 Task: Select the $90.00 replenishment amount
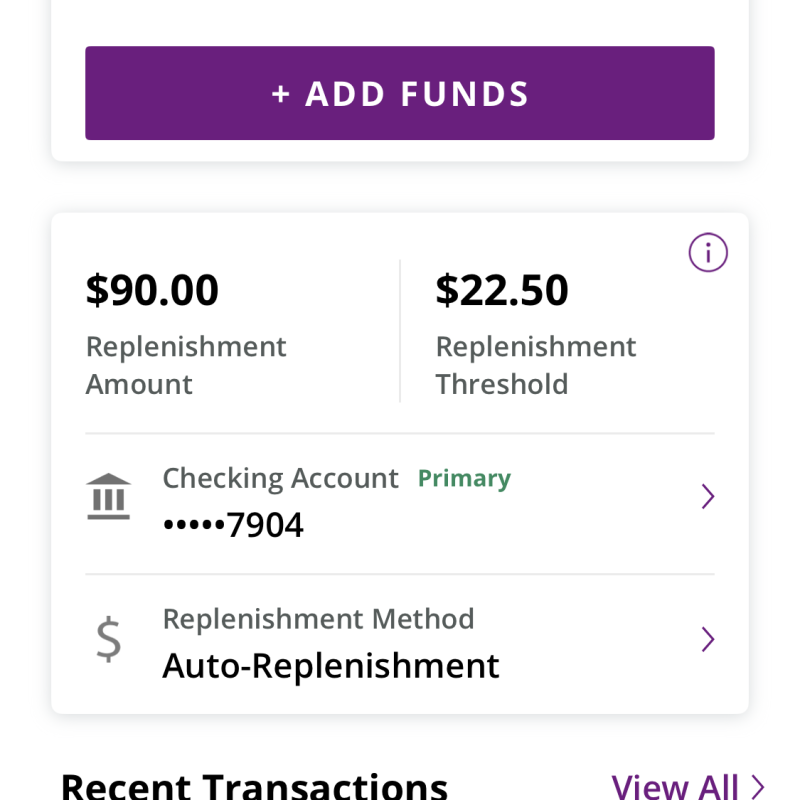coord(152,290)
